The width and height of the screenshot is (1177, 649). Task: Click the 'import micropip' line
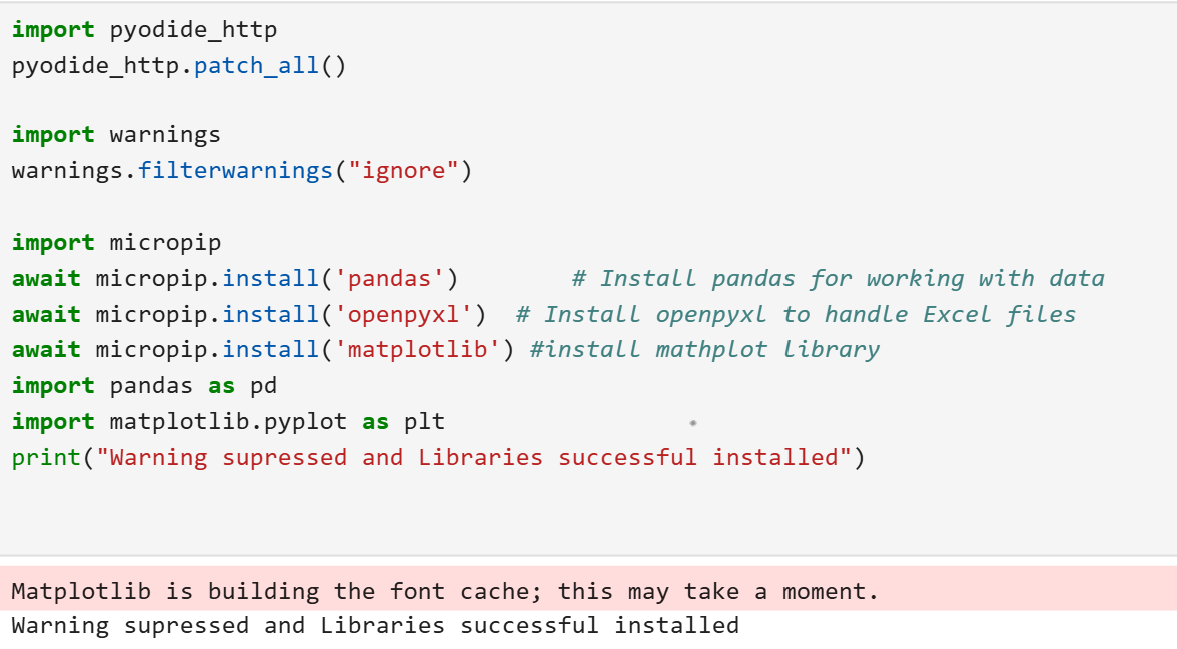coord(116,242)
